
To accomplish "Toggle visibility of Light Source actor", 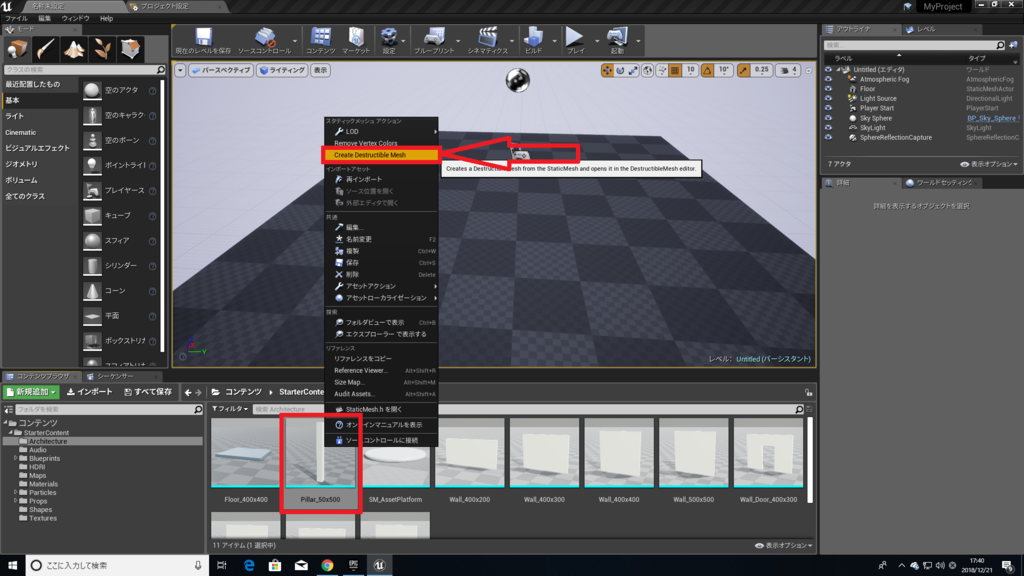I will pyautogui.click(x=828, y=99).
